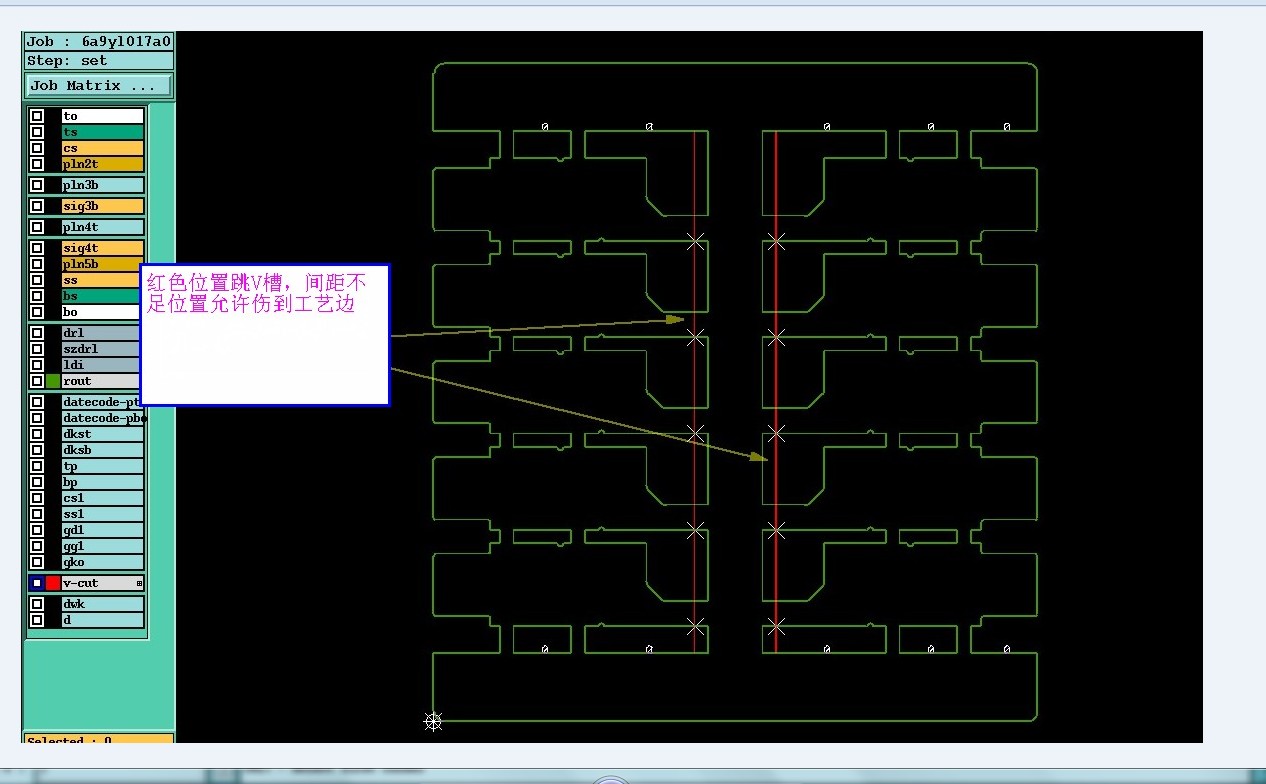Viewport: 1266px width, 784px height.
Task: Toggle the datecode-pt layer checkbox
Action: (37, 402)
